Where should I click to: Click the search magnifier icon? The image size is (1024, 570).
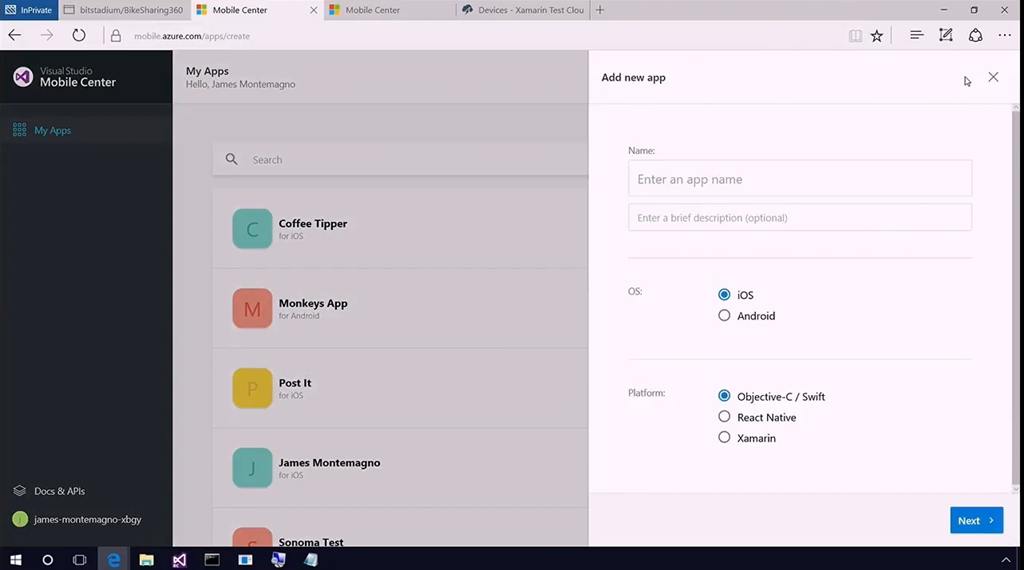click(232, 159)
